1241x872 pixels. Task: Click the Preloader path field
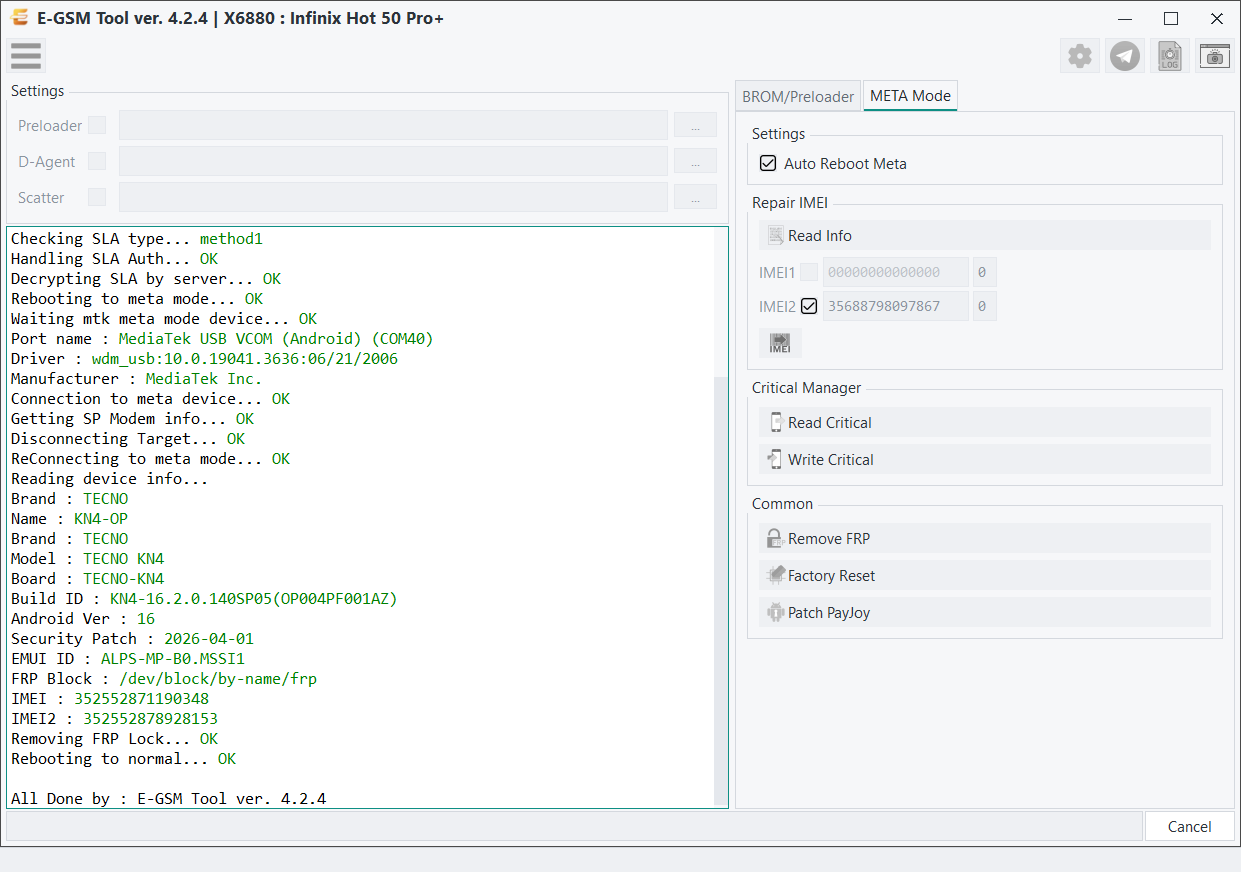click(393, 125)
